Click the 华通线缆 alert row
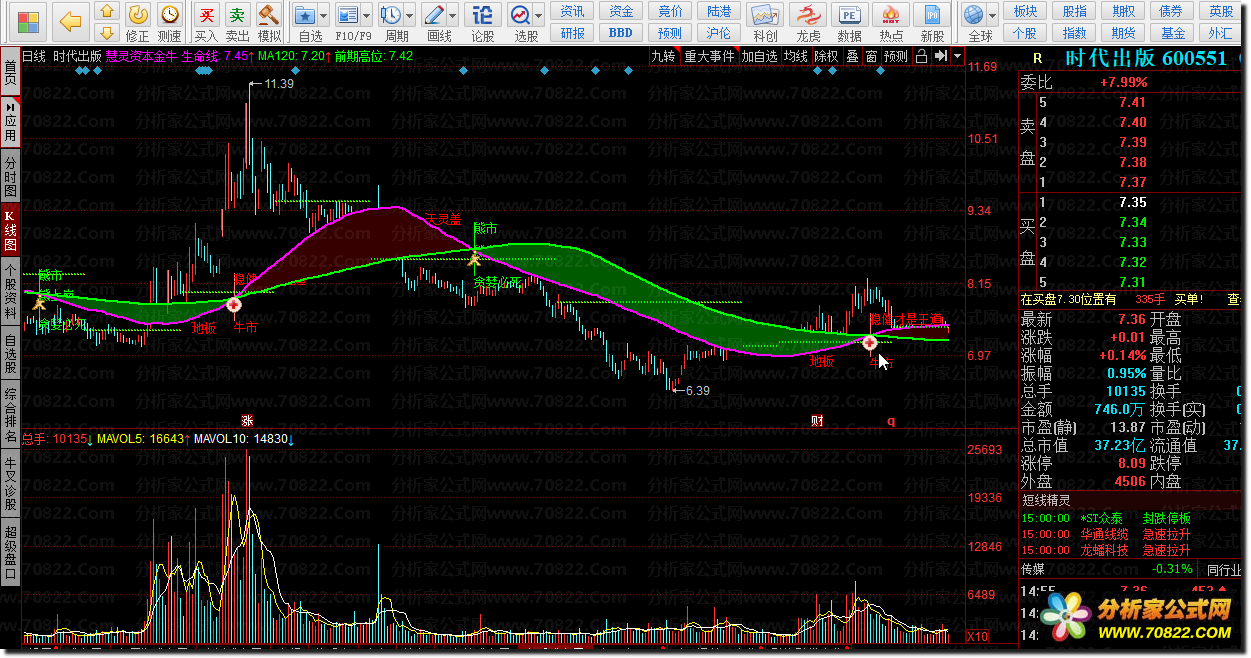The image size is (1251, 658). (1130, 534)
